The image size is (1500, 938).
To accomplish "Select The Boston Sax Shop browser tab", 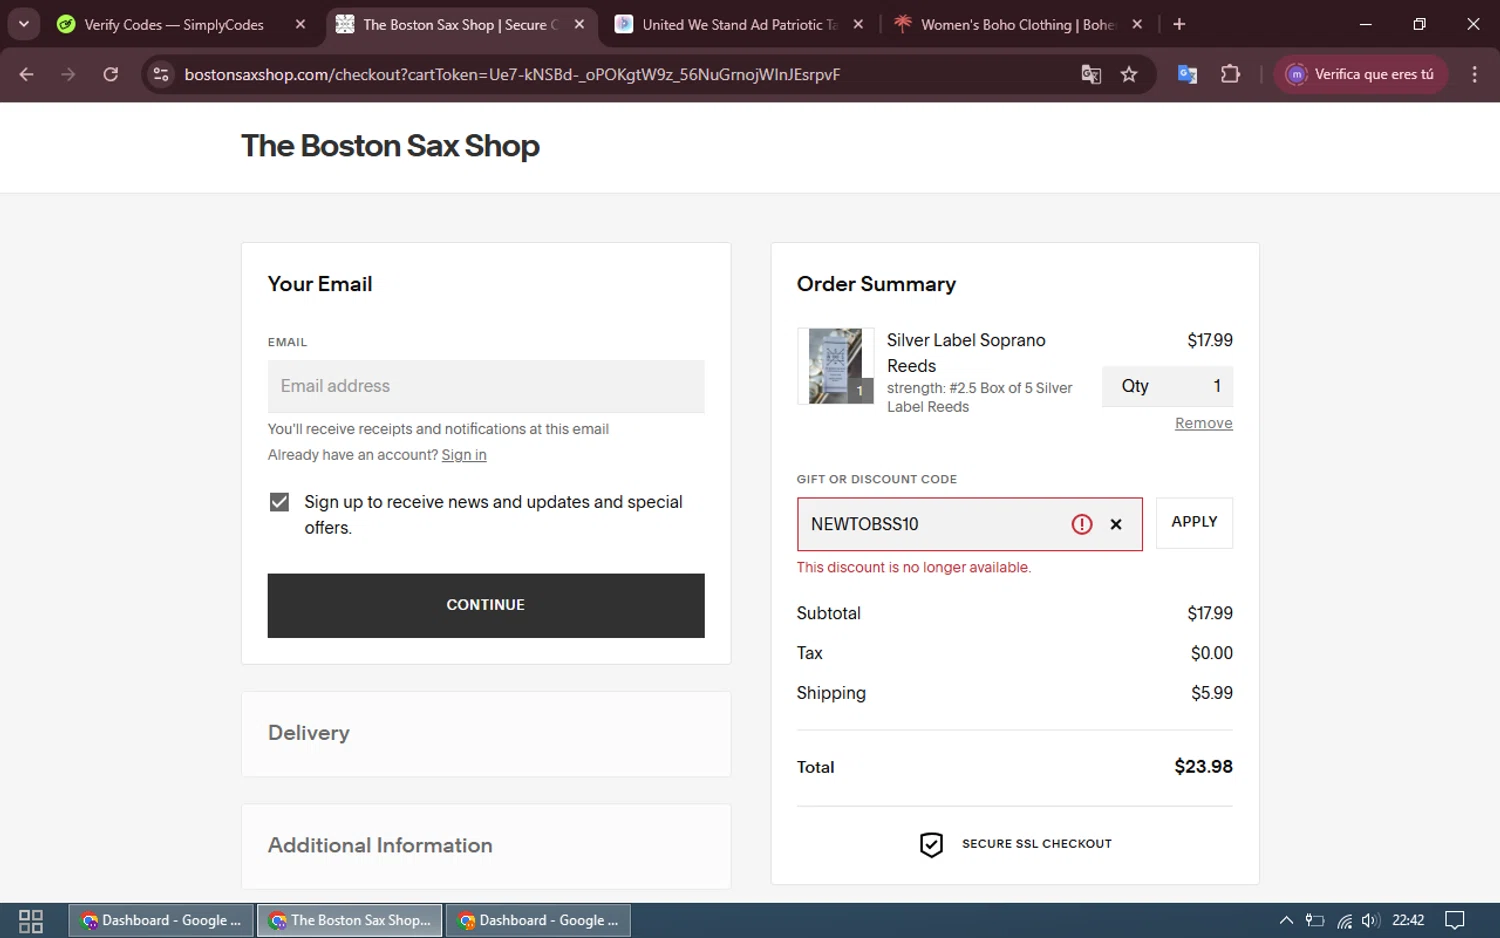I will pyautogui.click(x=460, y=24).
